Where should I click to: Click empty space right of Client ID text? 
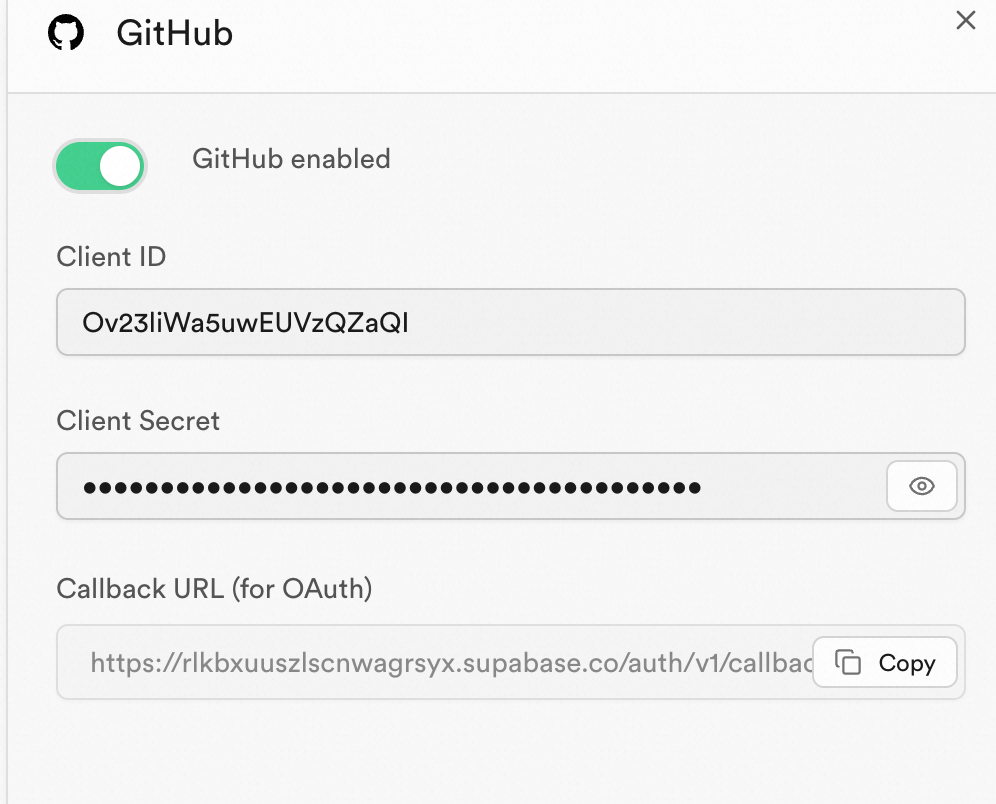coord(686,322)
